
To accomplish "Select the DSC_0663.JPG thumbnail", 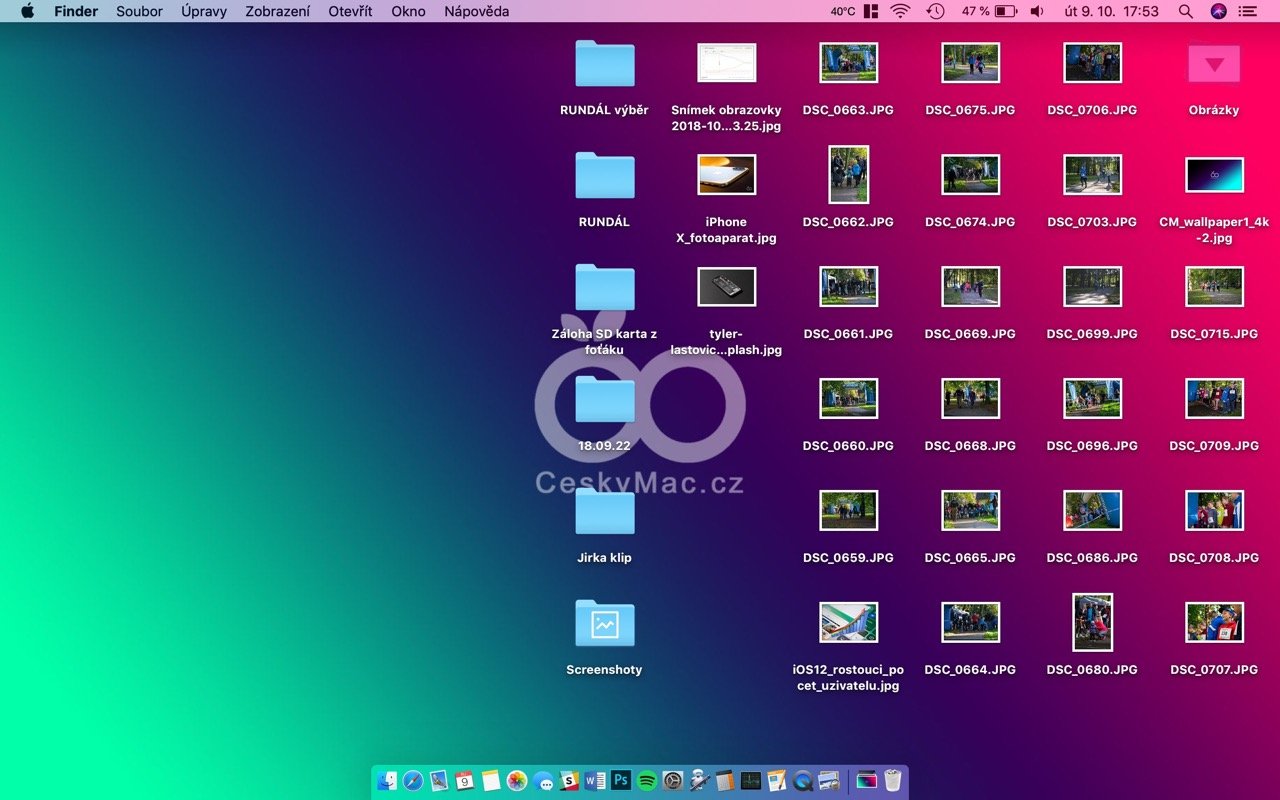I will 848,63.
